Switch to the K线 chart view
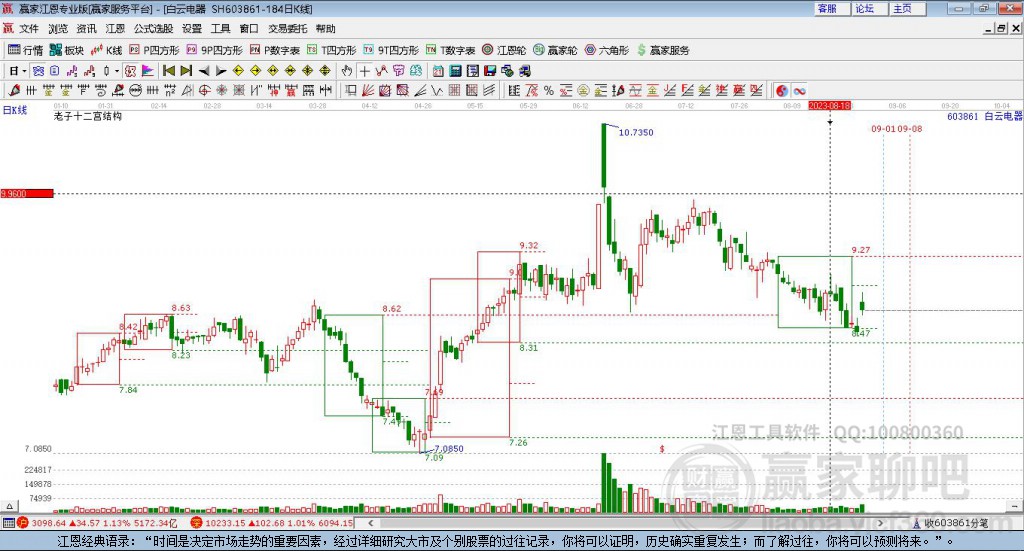 point(106,50)
